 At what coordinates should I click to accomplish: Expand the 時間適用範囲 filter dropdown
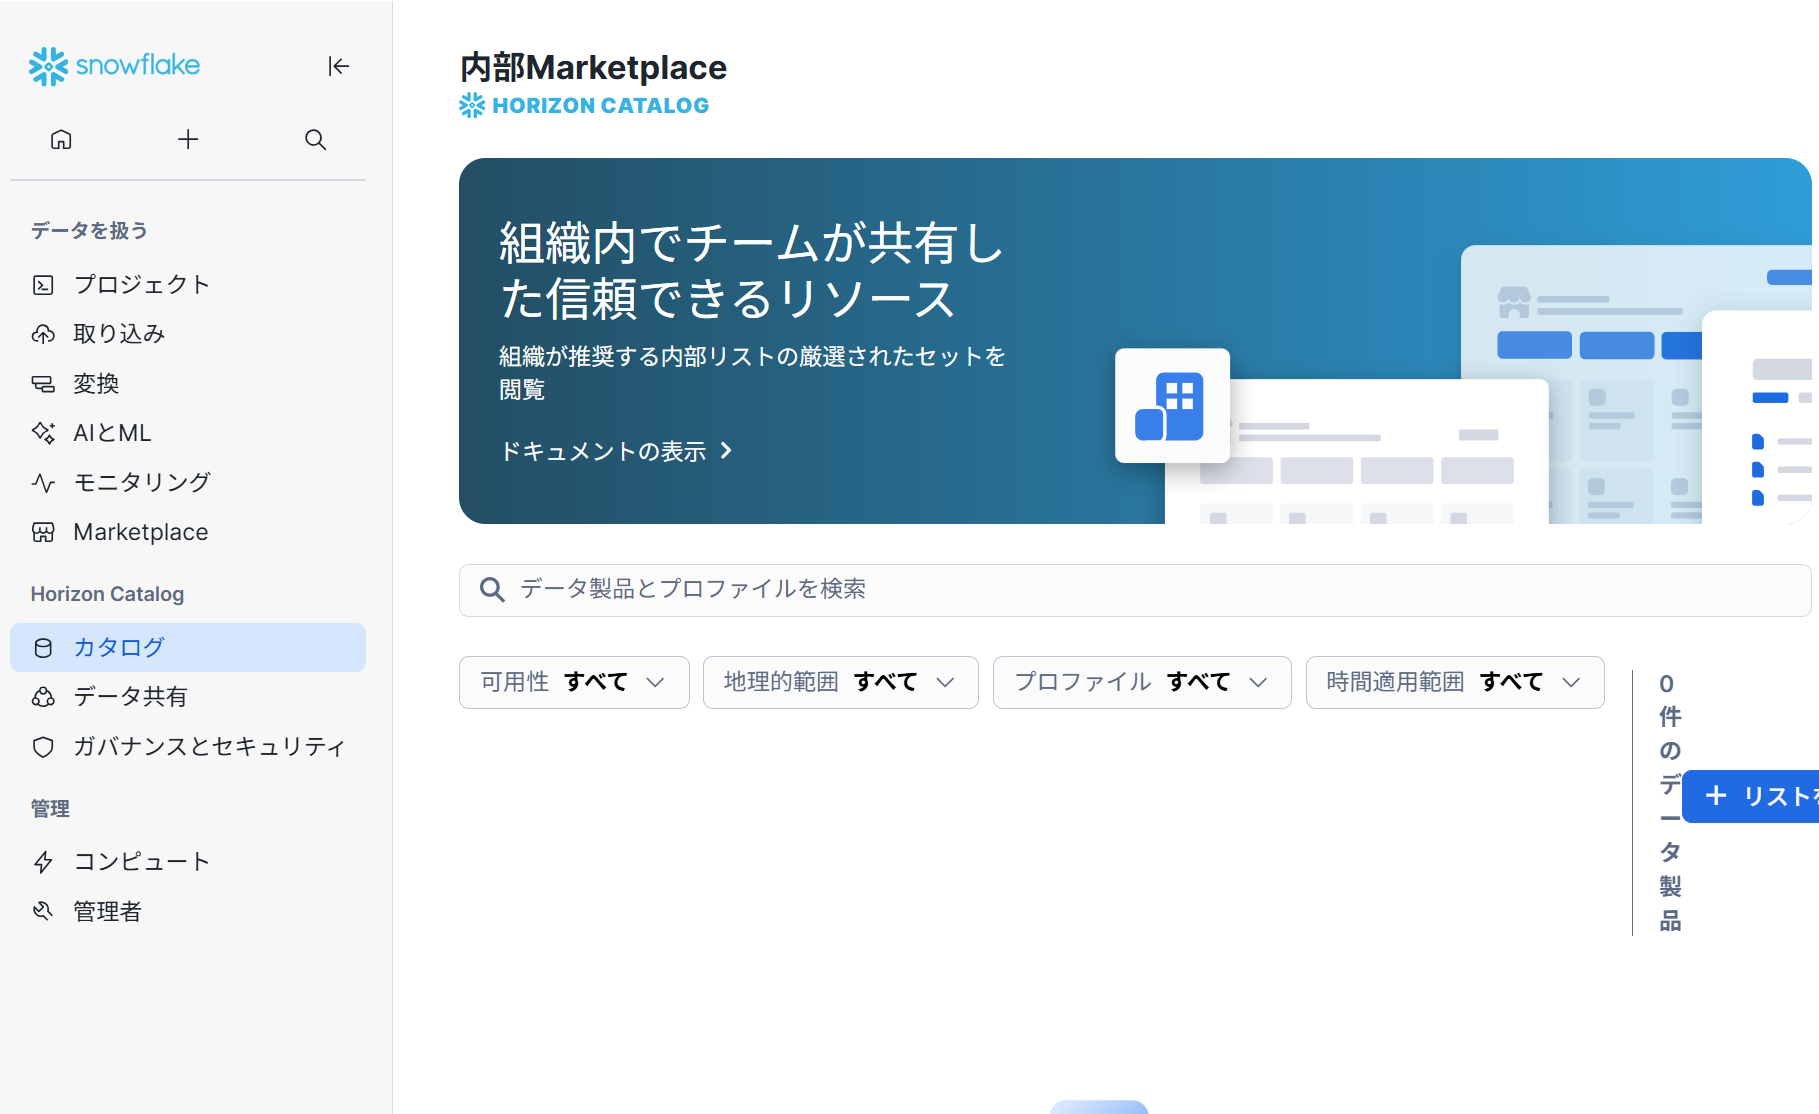coord(1455,682)
